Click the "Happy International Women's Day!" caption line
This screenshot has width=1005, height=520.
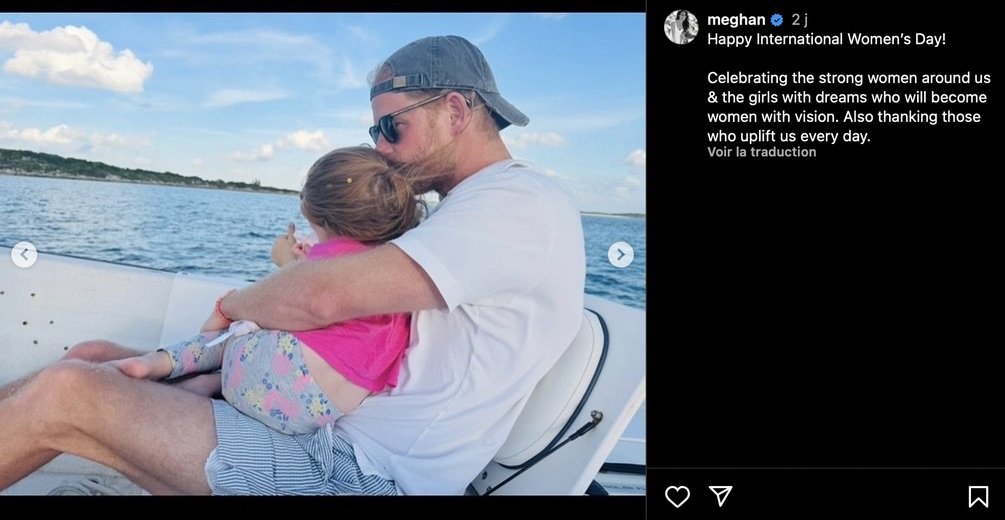click(x=826, y=39)
